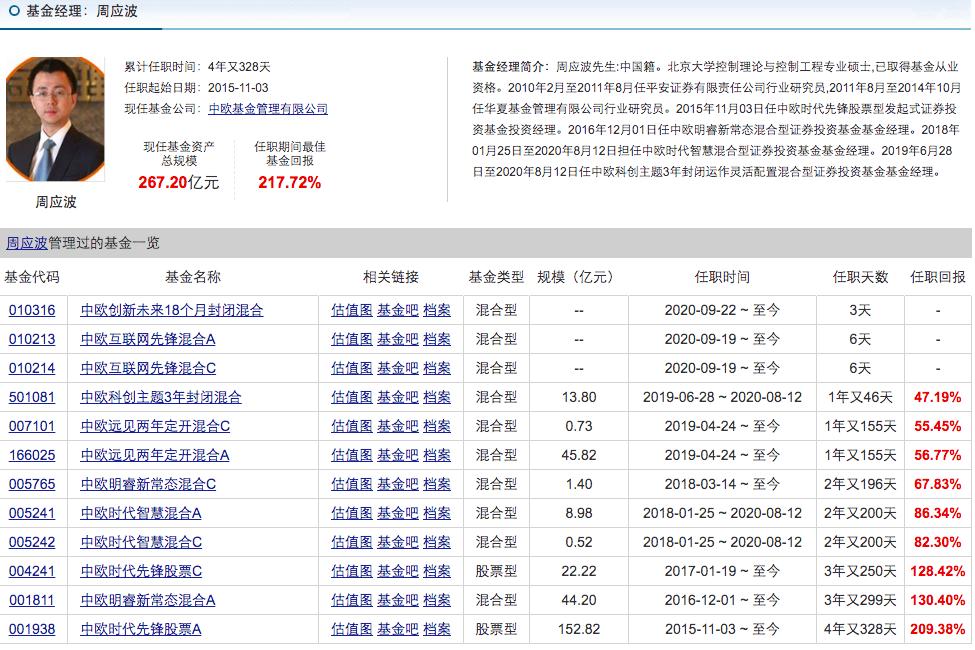Open fund code 010213
The height and width of the screenshot is (650, 975).
[32, 339]
